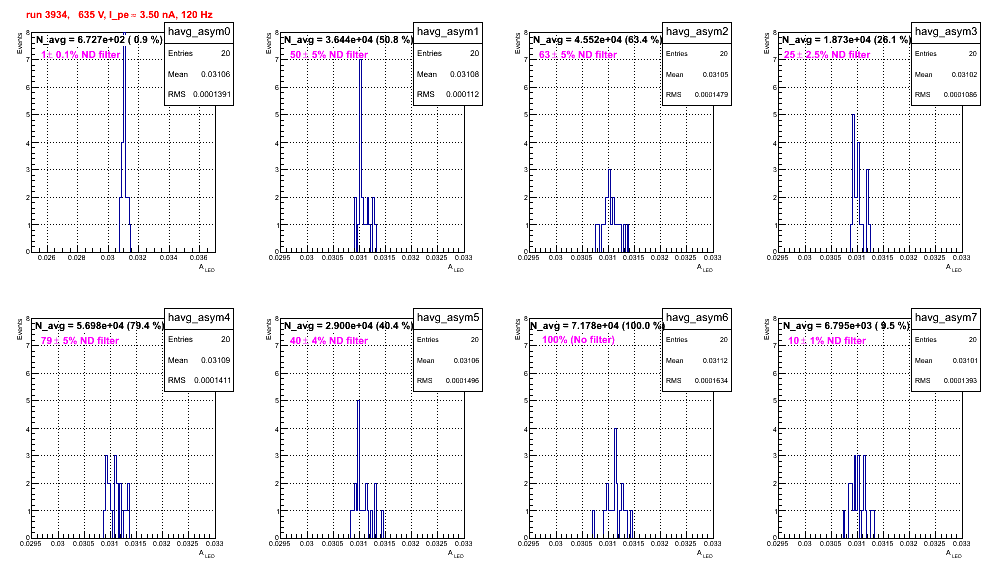Click the N_avg = 7.178e+04 label
This screenshot has height=572, width=996.
pos(596,326)
